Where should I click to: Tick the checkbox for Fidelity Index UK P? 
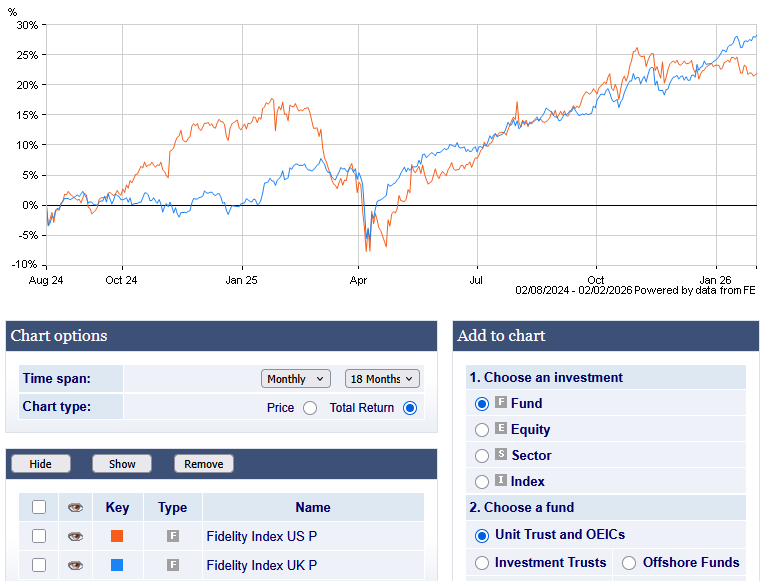click(39, 565)
